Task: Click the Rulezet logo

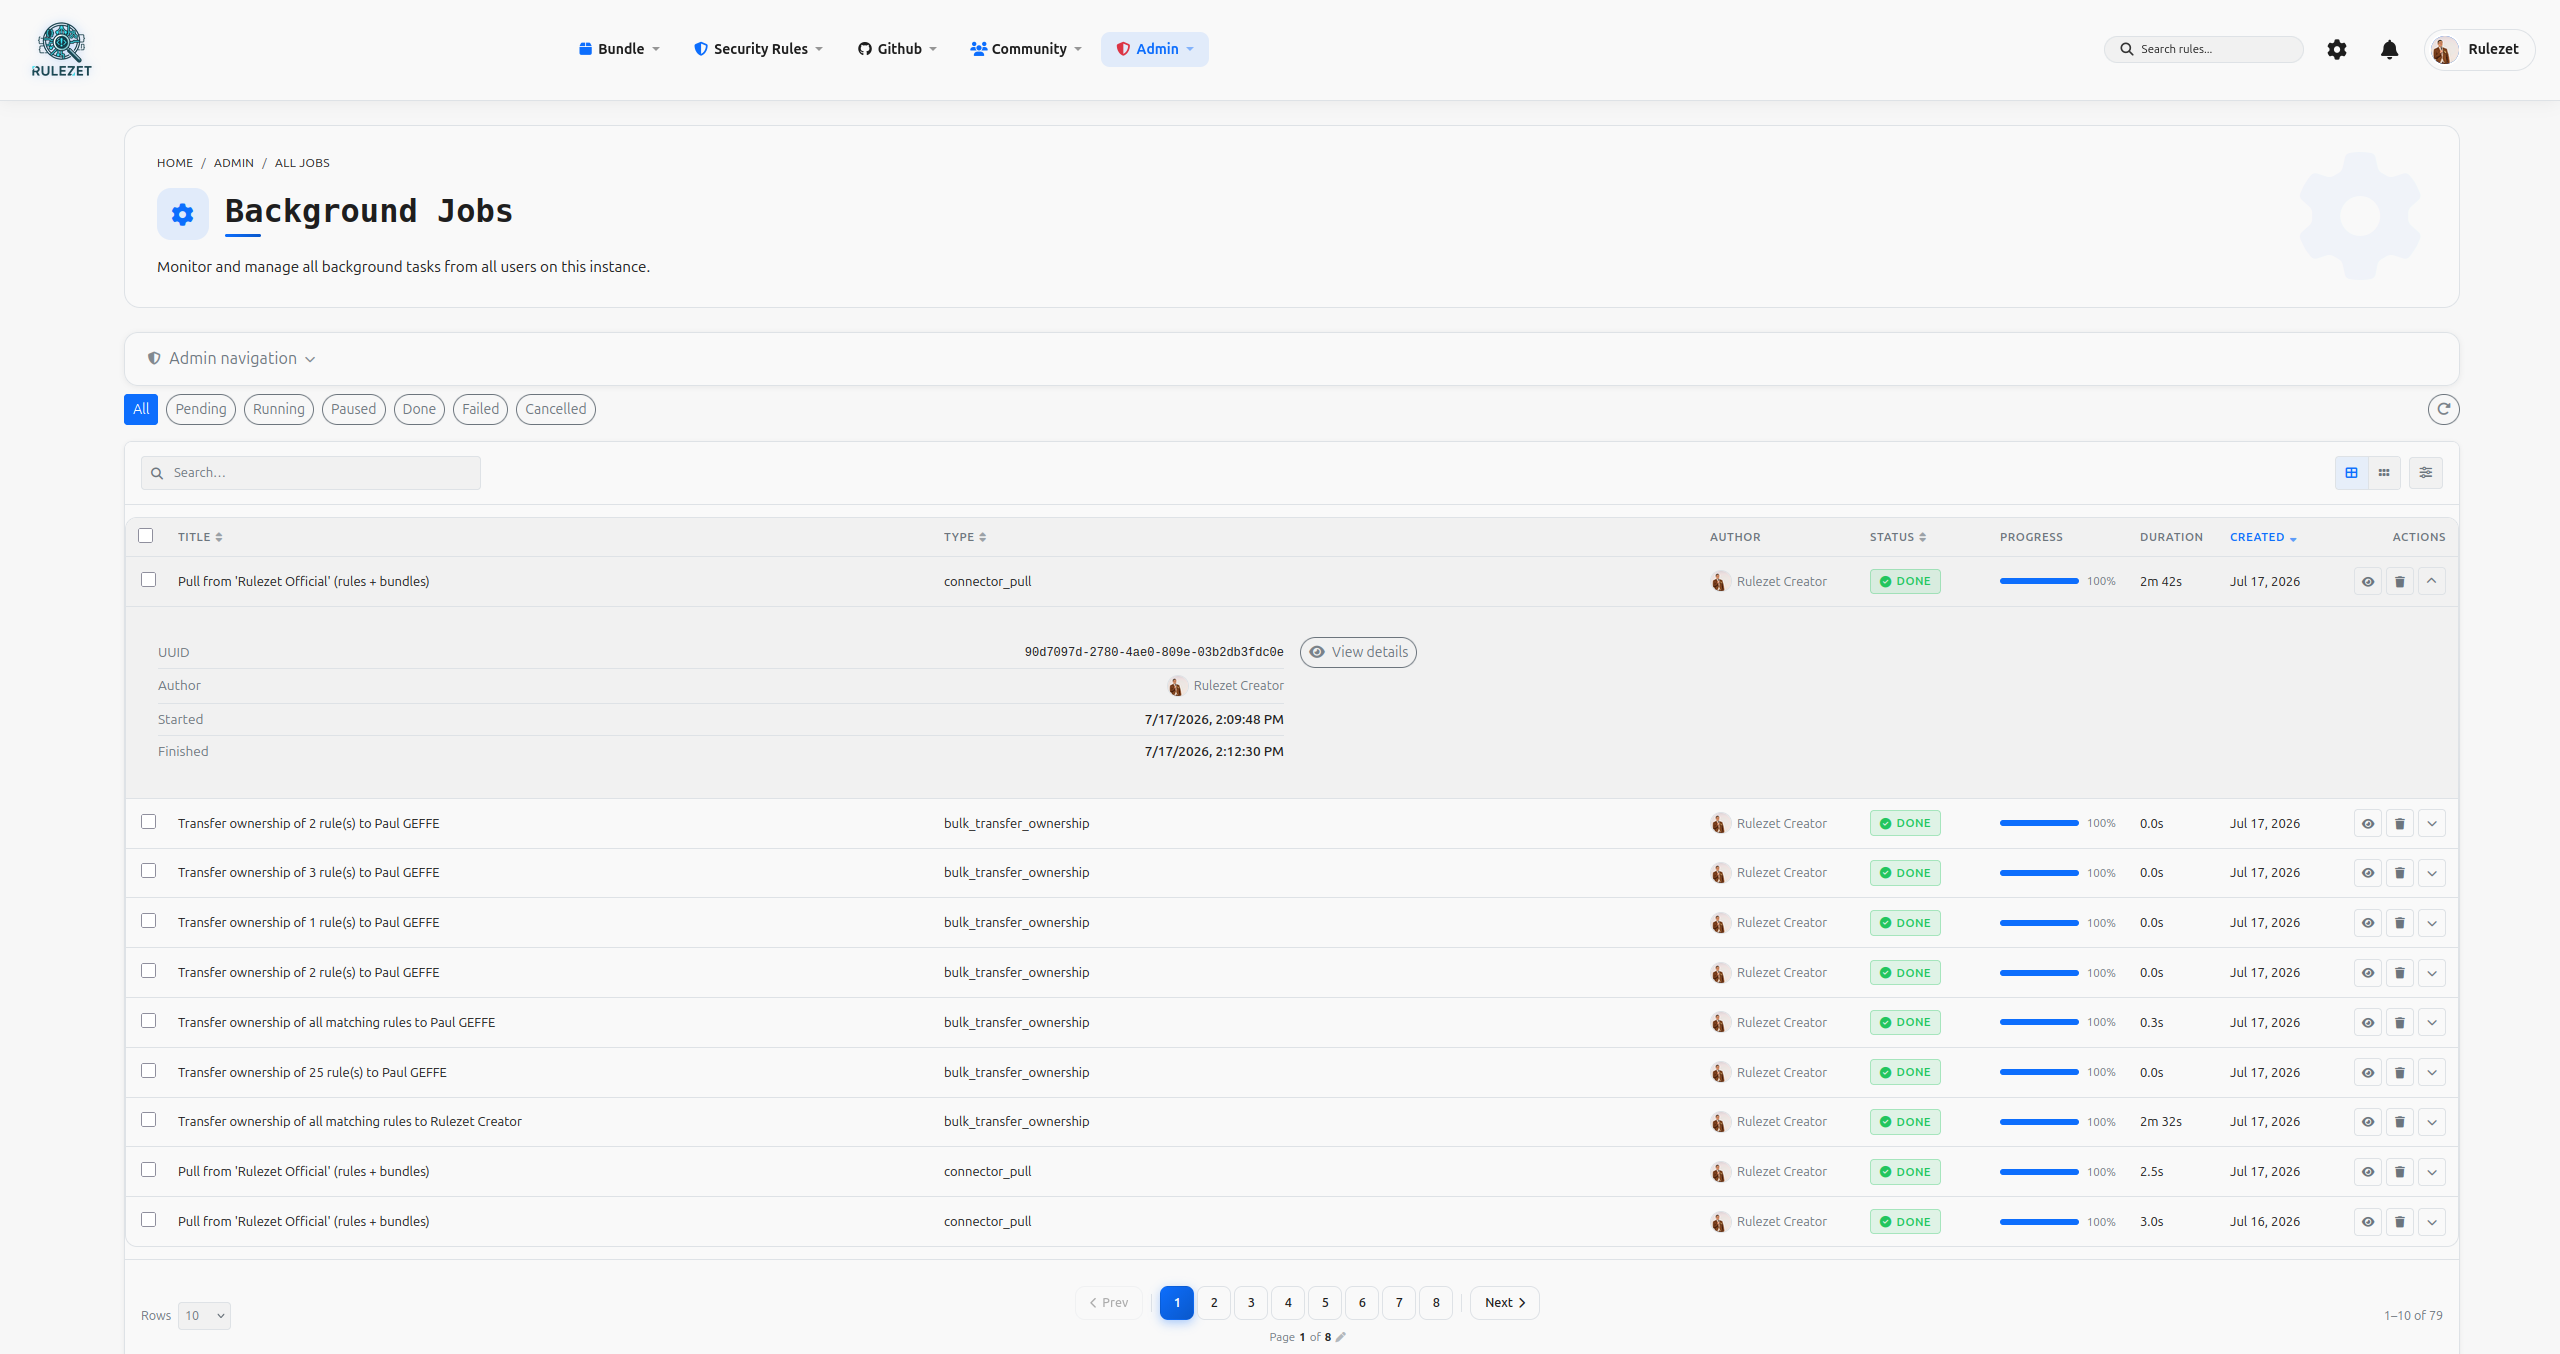Action: pos(61,49)
